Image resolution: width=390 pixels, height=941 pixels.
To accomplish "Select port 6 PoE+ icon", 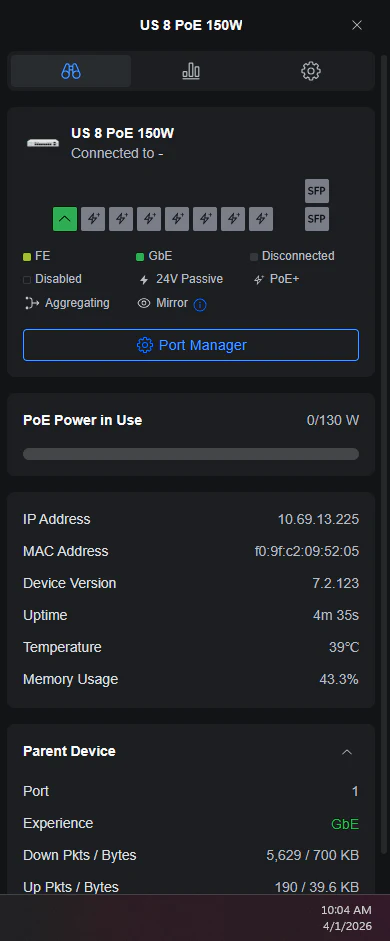I will pyautogui.click(x=205, y=219).
